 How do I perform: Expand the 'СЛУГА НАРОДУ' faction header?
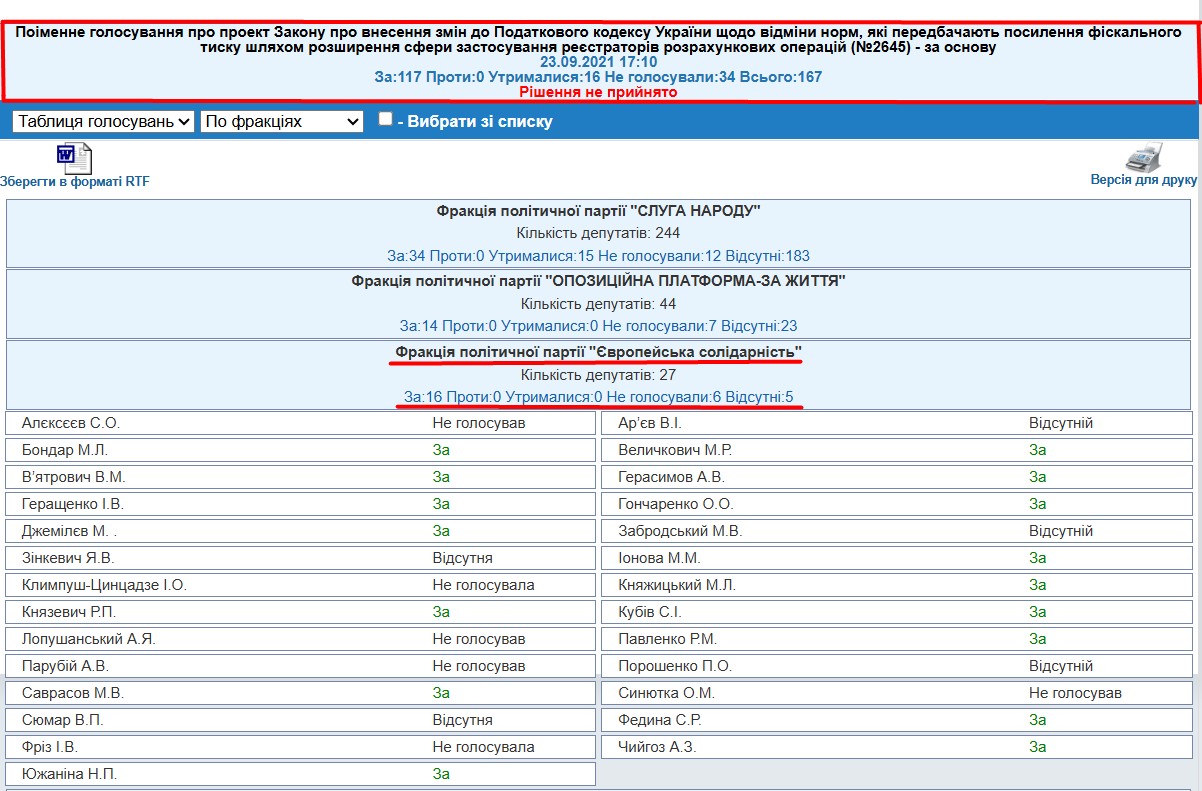[599, 211]
